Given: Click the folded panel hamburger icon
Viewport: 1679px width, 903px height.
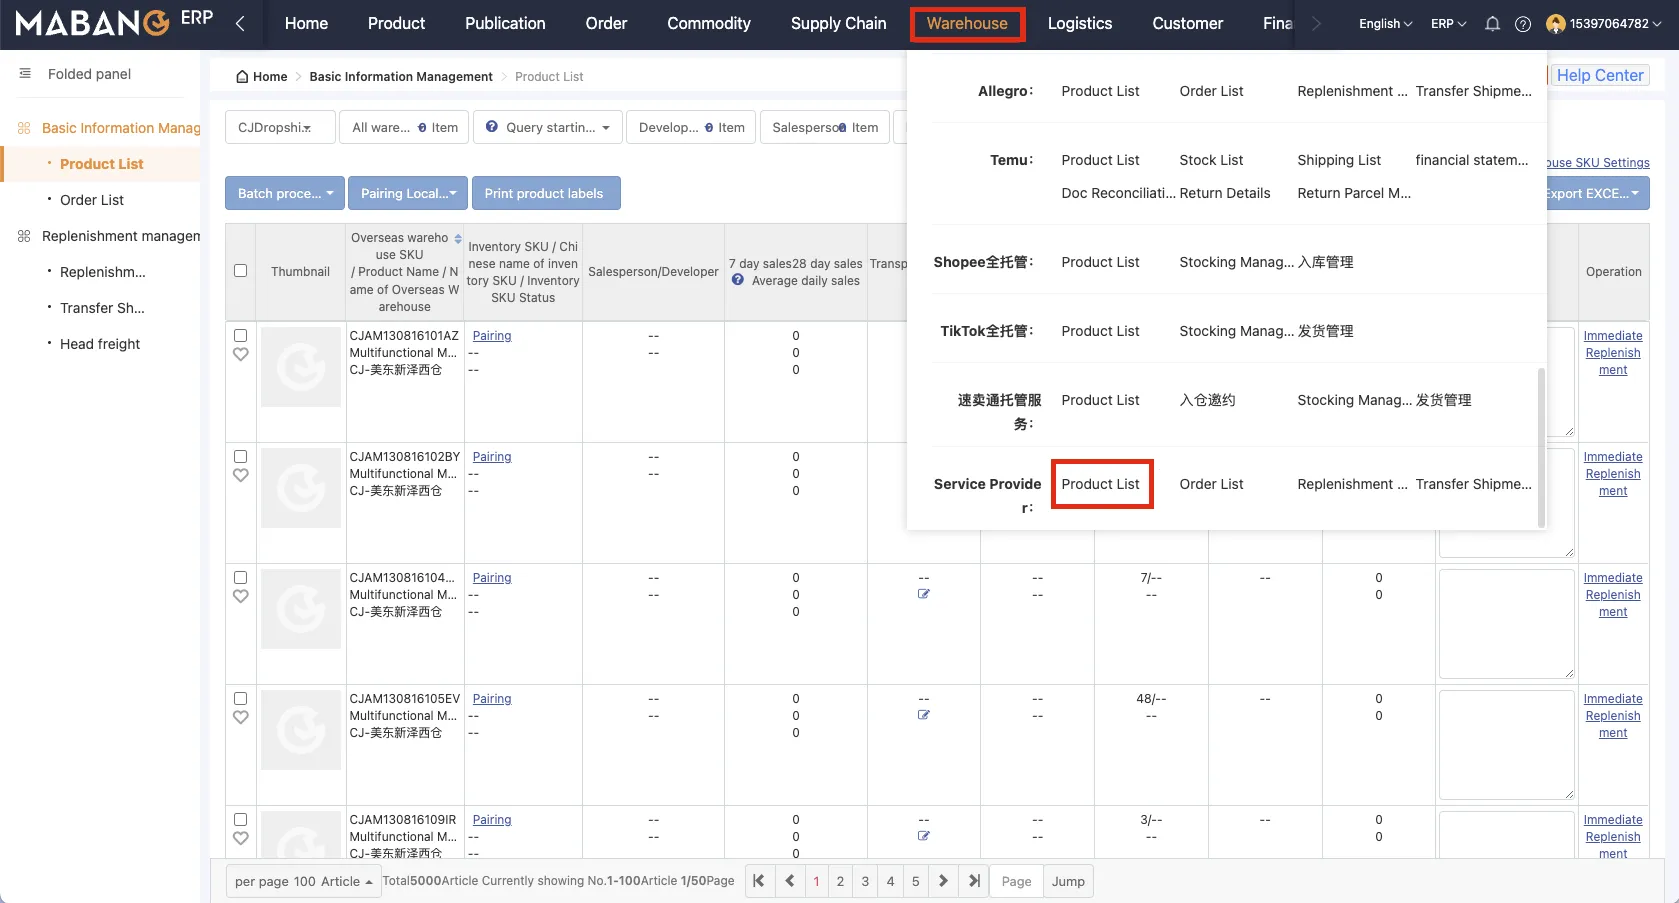Looking at the screenshot, I should [x=25, y=74].
